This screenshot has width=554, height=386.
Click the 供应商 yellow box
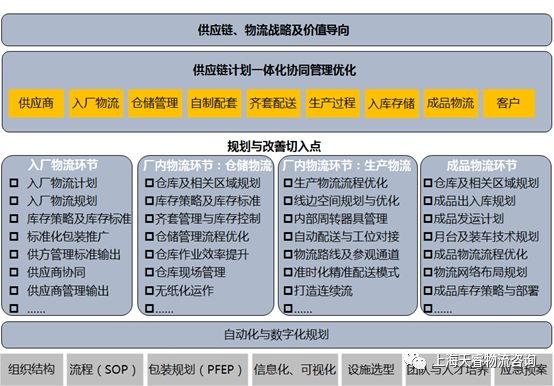36,103
